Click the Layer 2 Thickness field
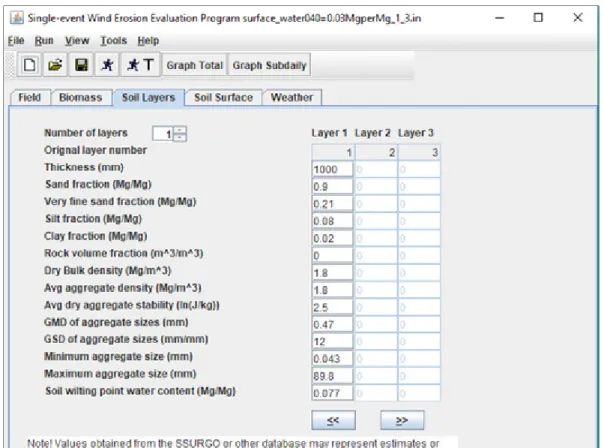The width and height of the screenshot is (604, 448). [x=376, y=169]
